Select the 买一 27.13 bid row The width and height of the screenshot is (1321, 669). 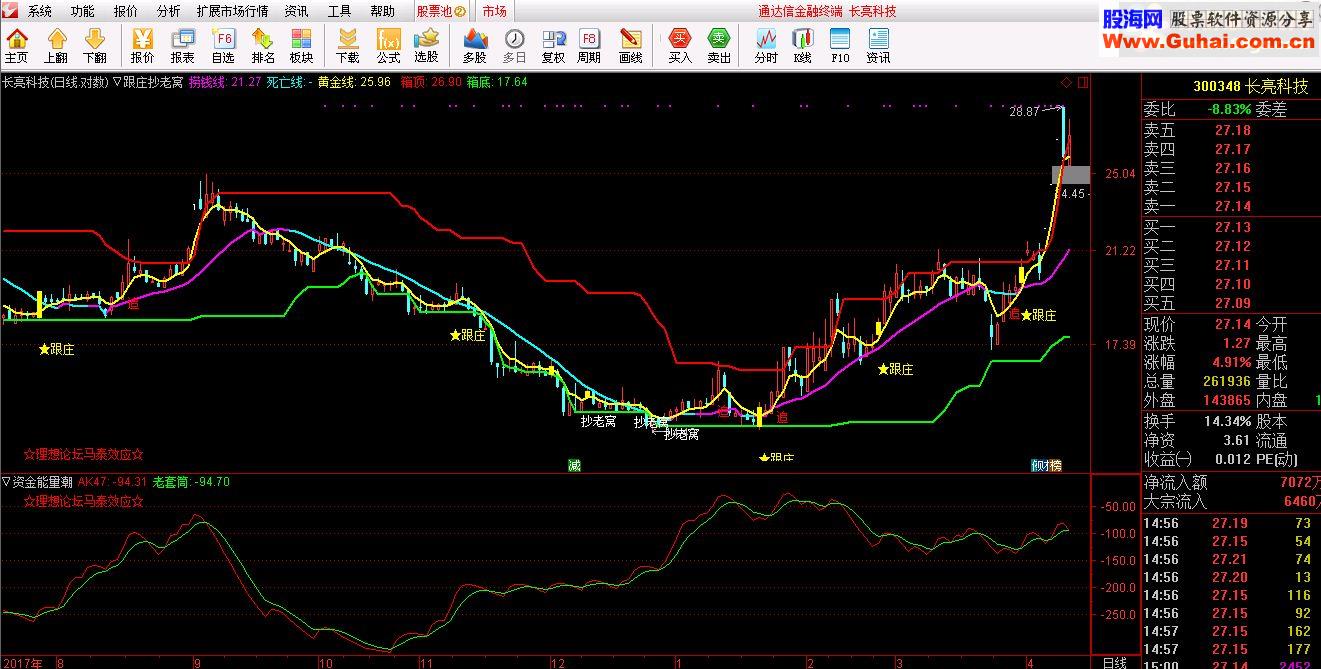point(1231,227)
